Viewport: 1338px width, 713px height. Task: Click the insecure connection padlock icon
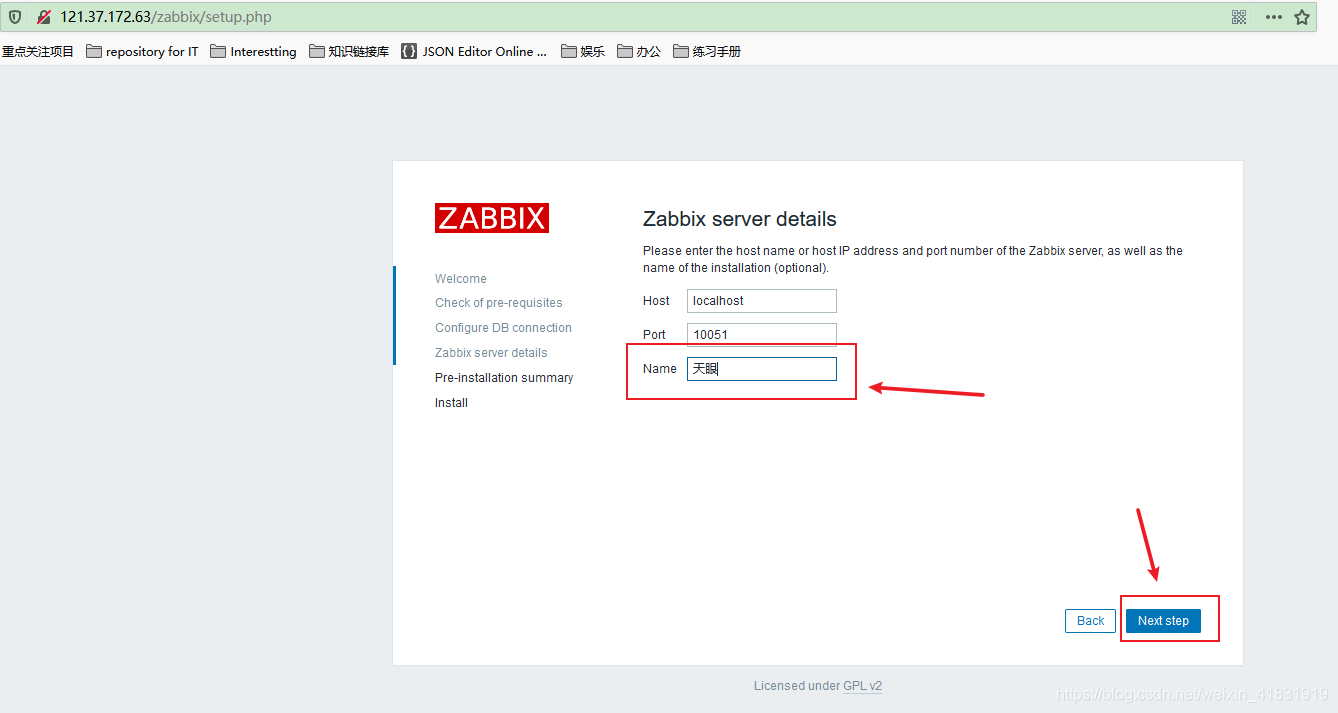(44, 17)
